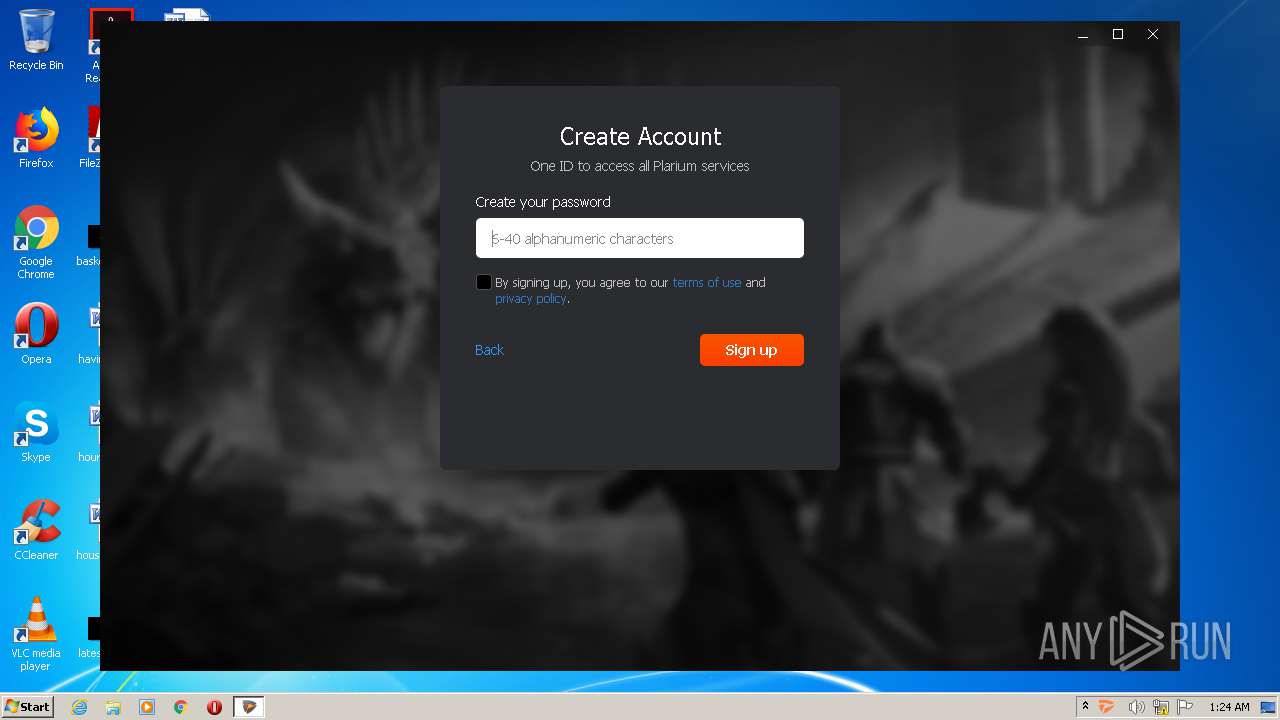The image size is (1280, 720).
Task: Open the Action Center flag icon
Action: pyautogui.click(x=1185, y=707)
